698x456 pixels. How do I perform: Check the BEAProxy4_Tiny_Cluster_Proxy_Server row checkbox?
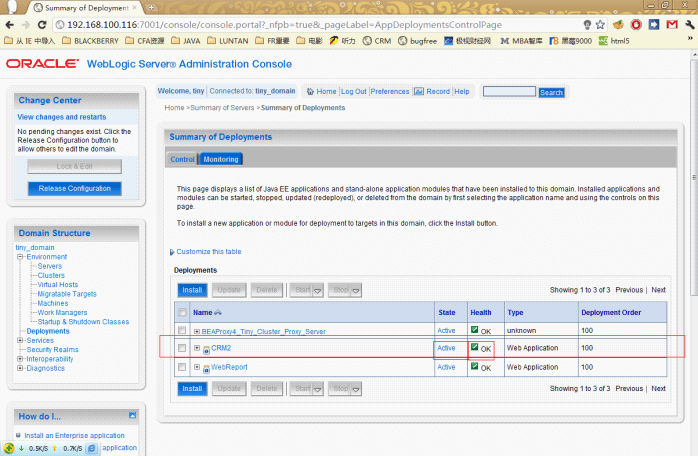[182, 330]
